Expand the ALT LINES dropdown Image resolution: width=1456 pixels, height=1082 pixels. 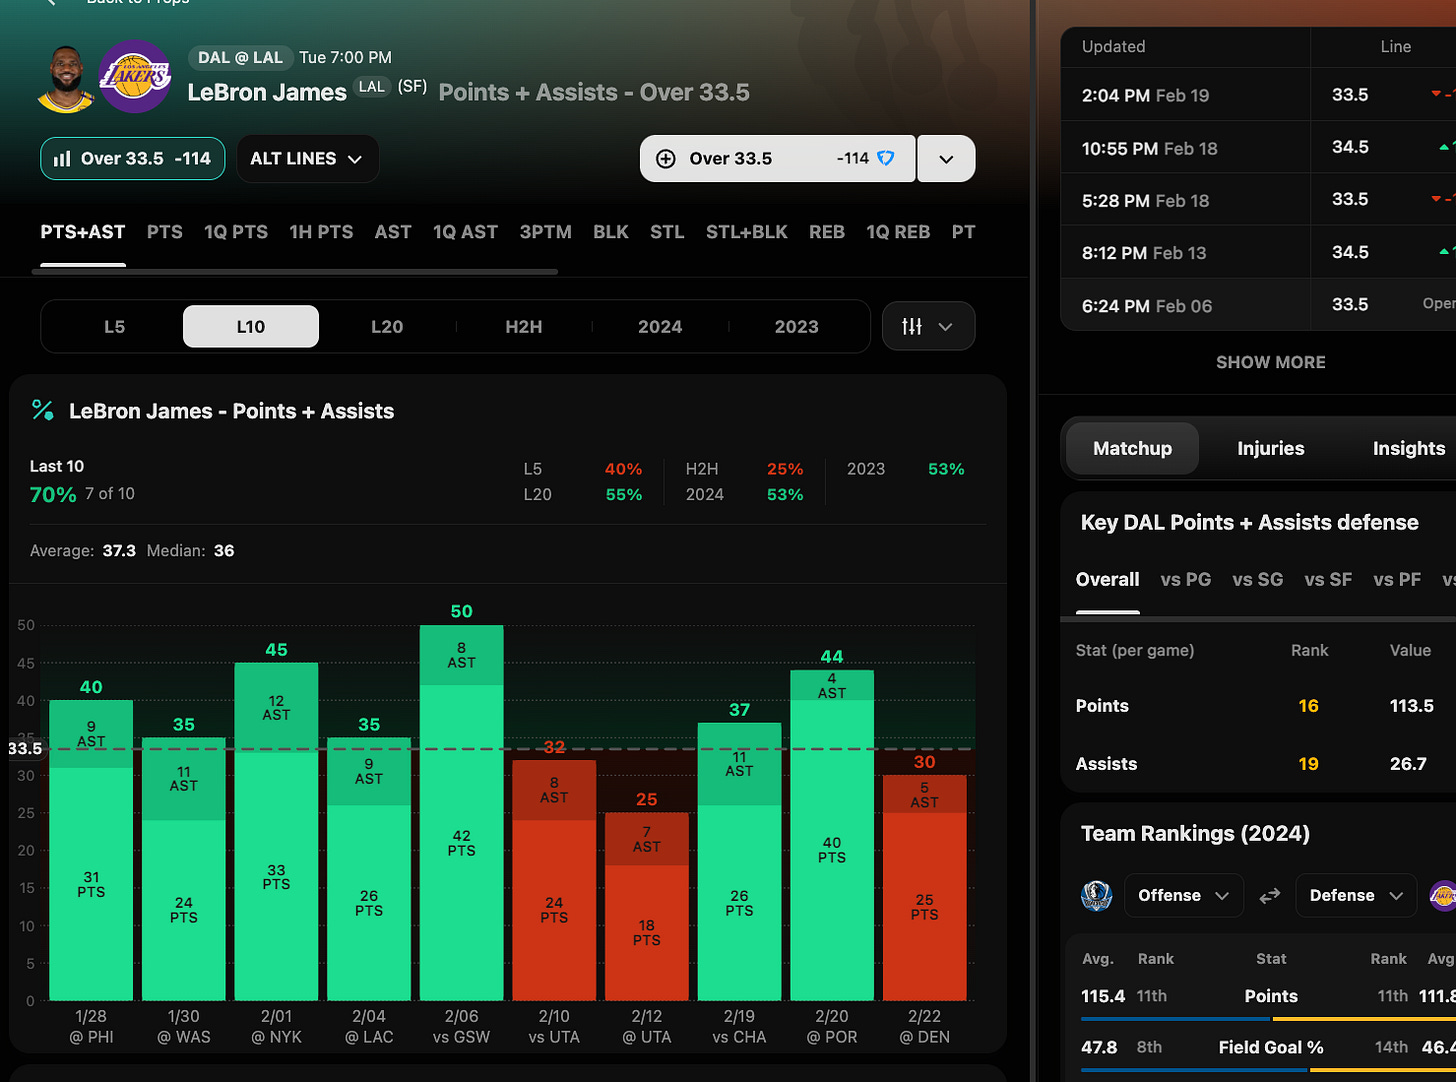pos(307,159)
